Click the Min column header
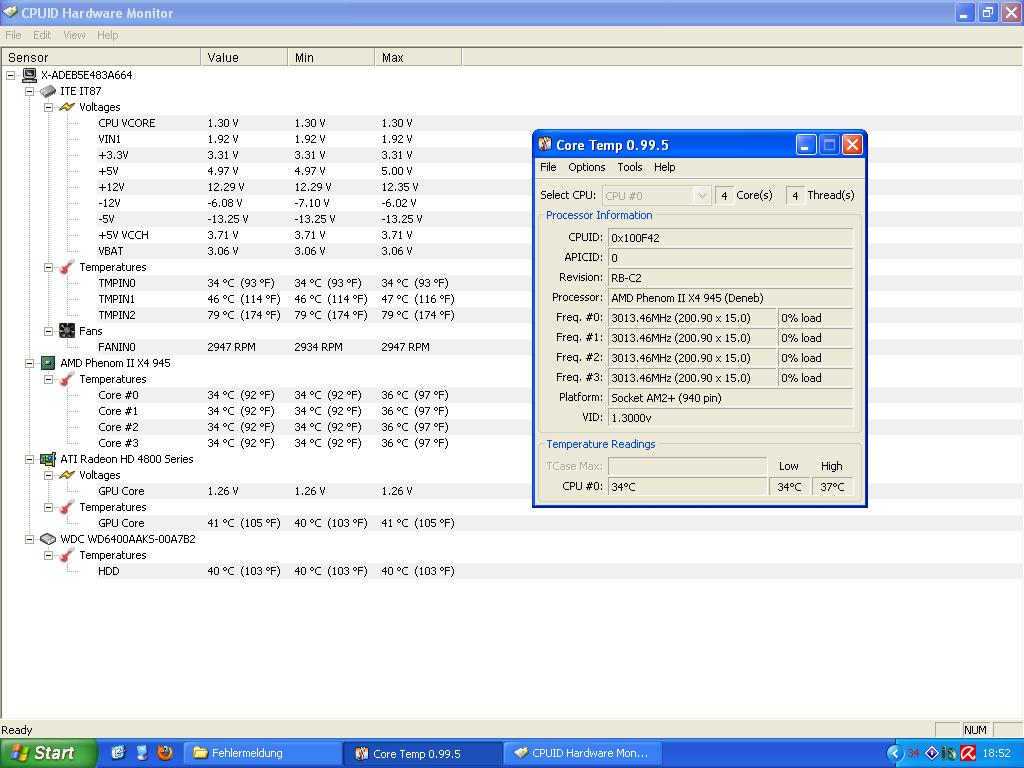 [331, 57]
